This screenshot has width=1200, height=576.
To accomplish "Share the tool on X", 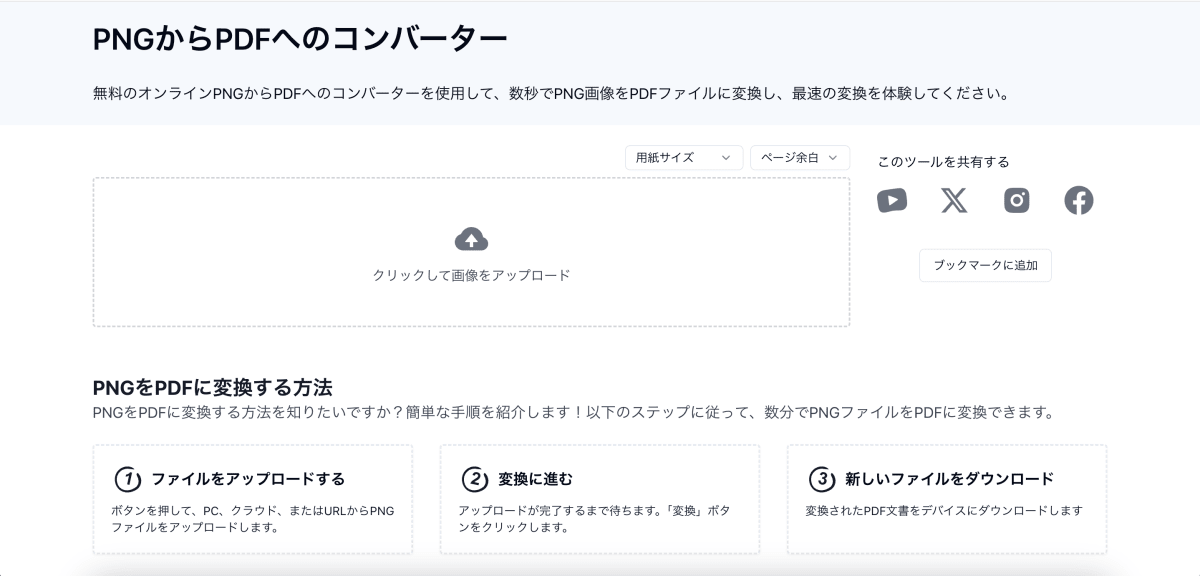I will (x=954, y=200).
